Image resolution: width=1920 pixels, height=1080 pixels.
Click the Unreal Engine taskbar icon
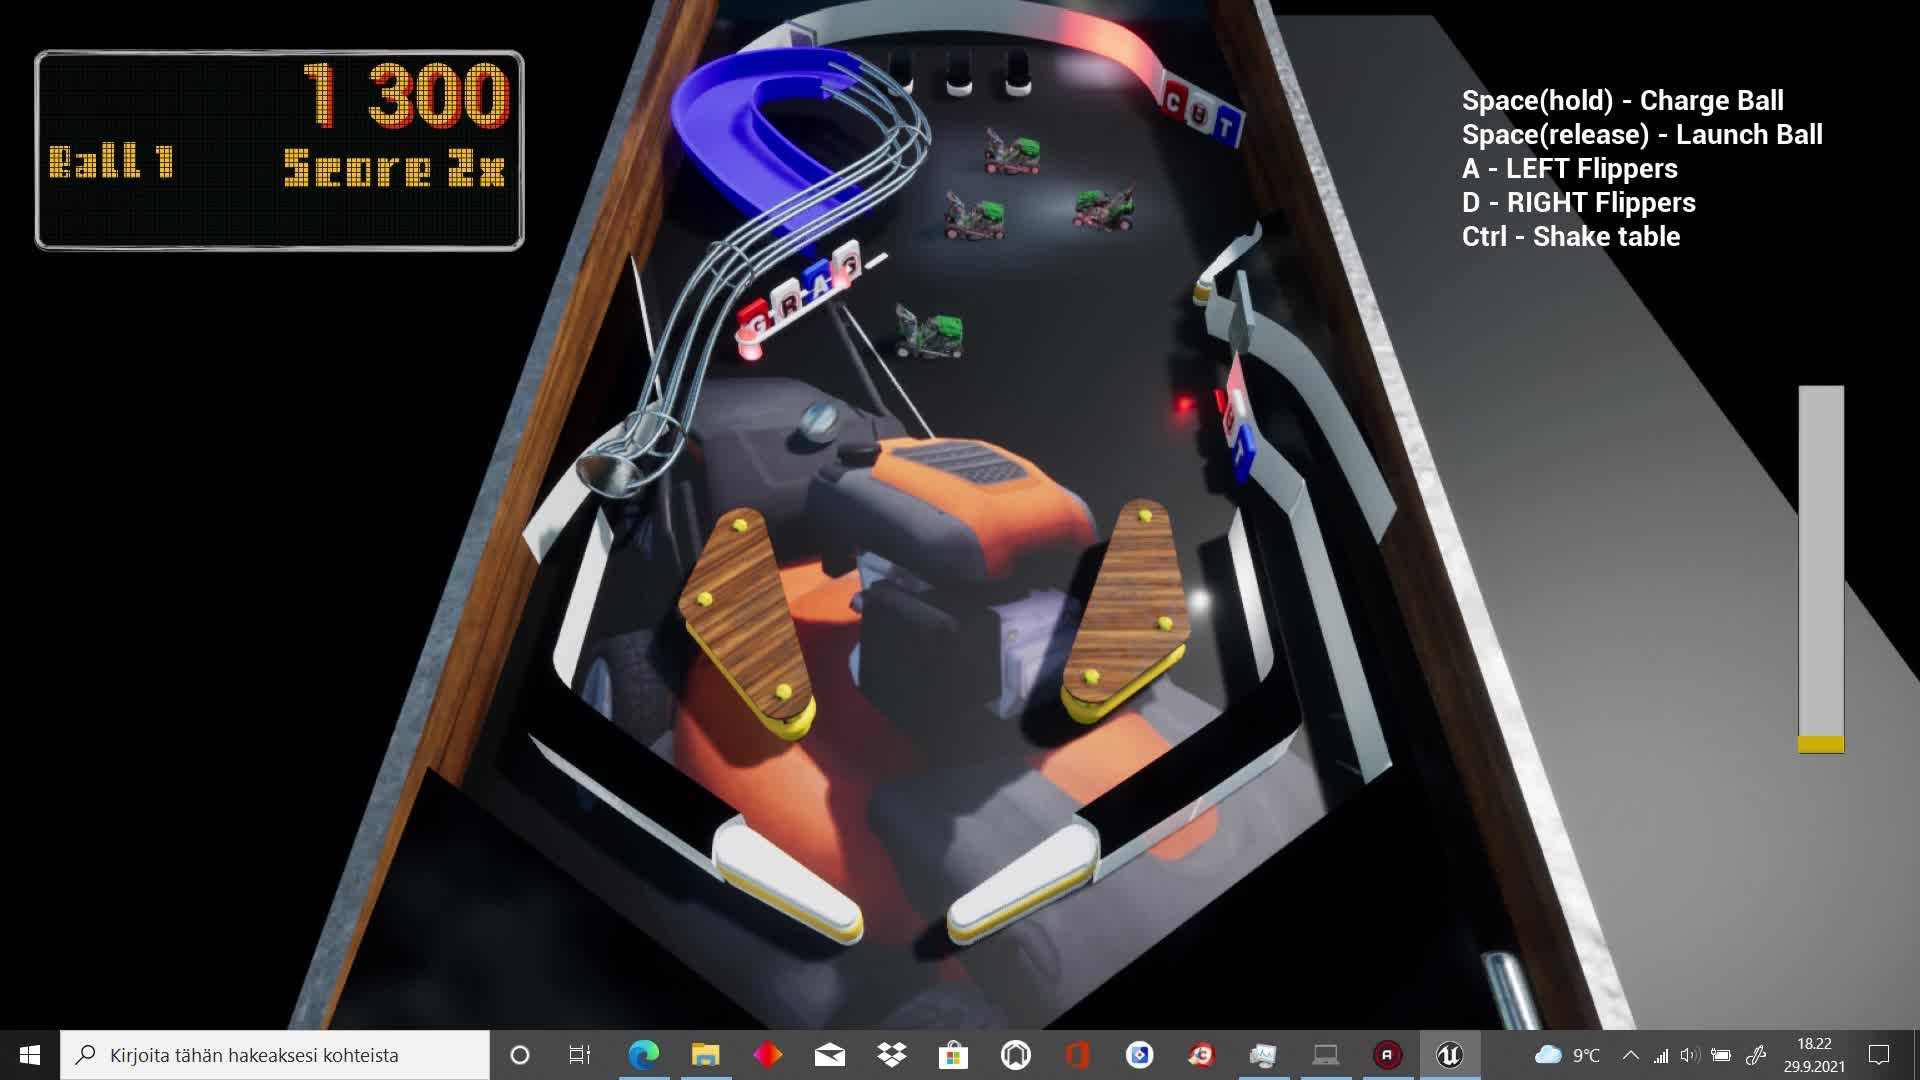(x=1449, y=1055)
